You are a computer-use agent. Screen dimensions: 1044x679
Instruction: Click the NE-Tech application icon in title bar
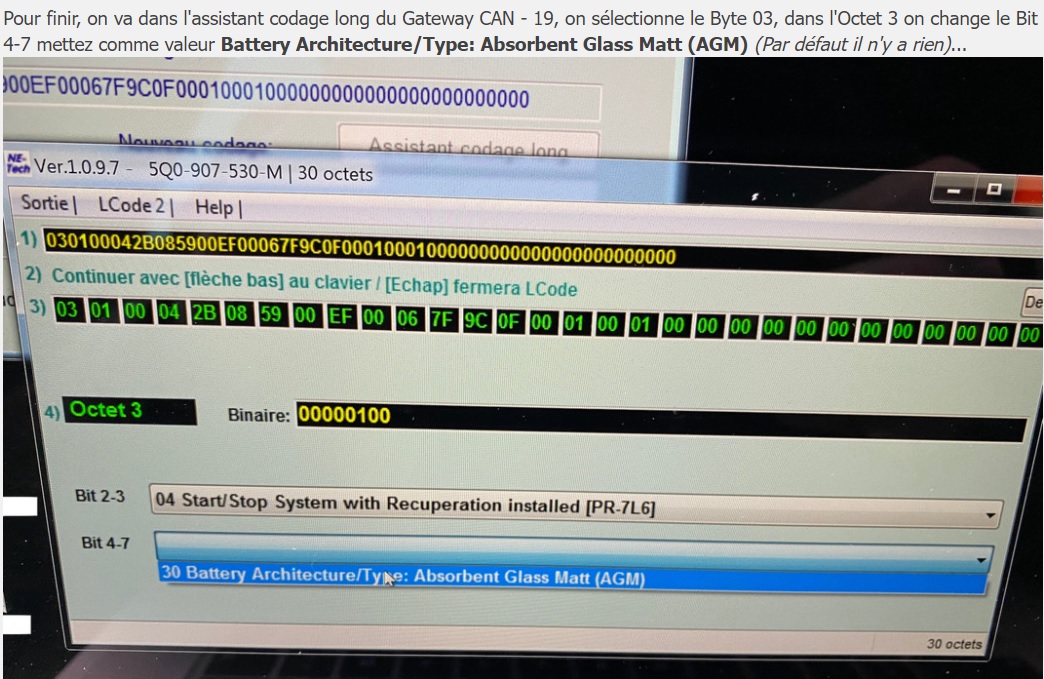pos(18,163)
